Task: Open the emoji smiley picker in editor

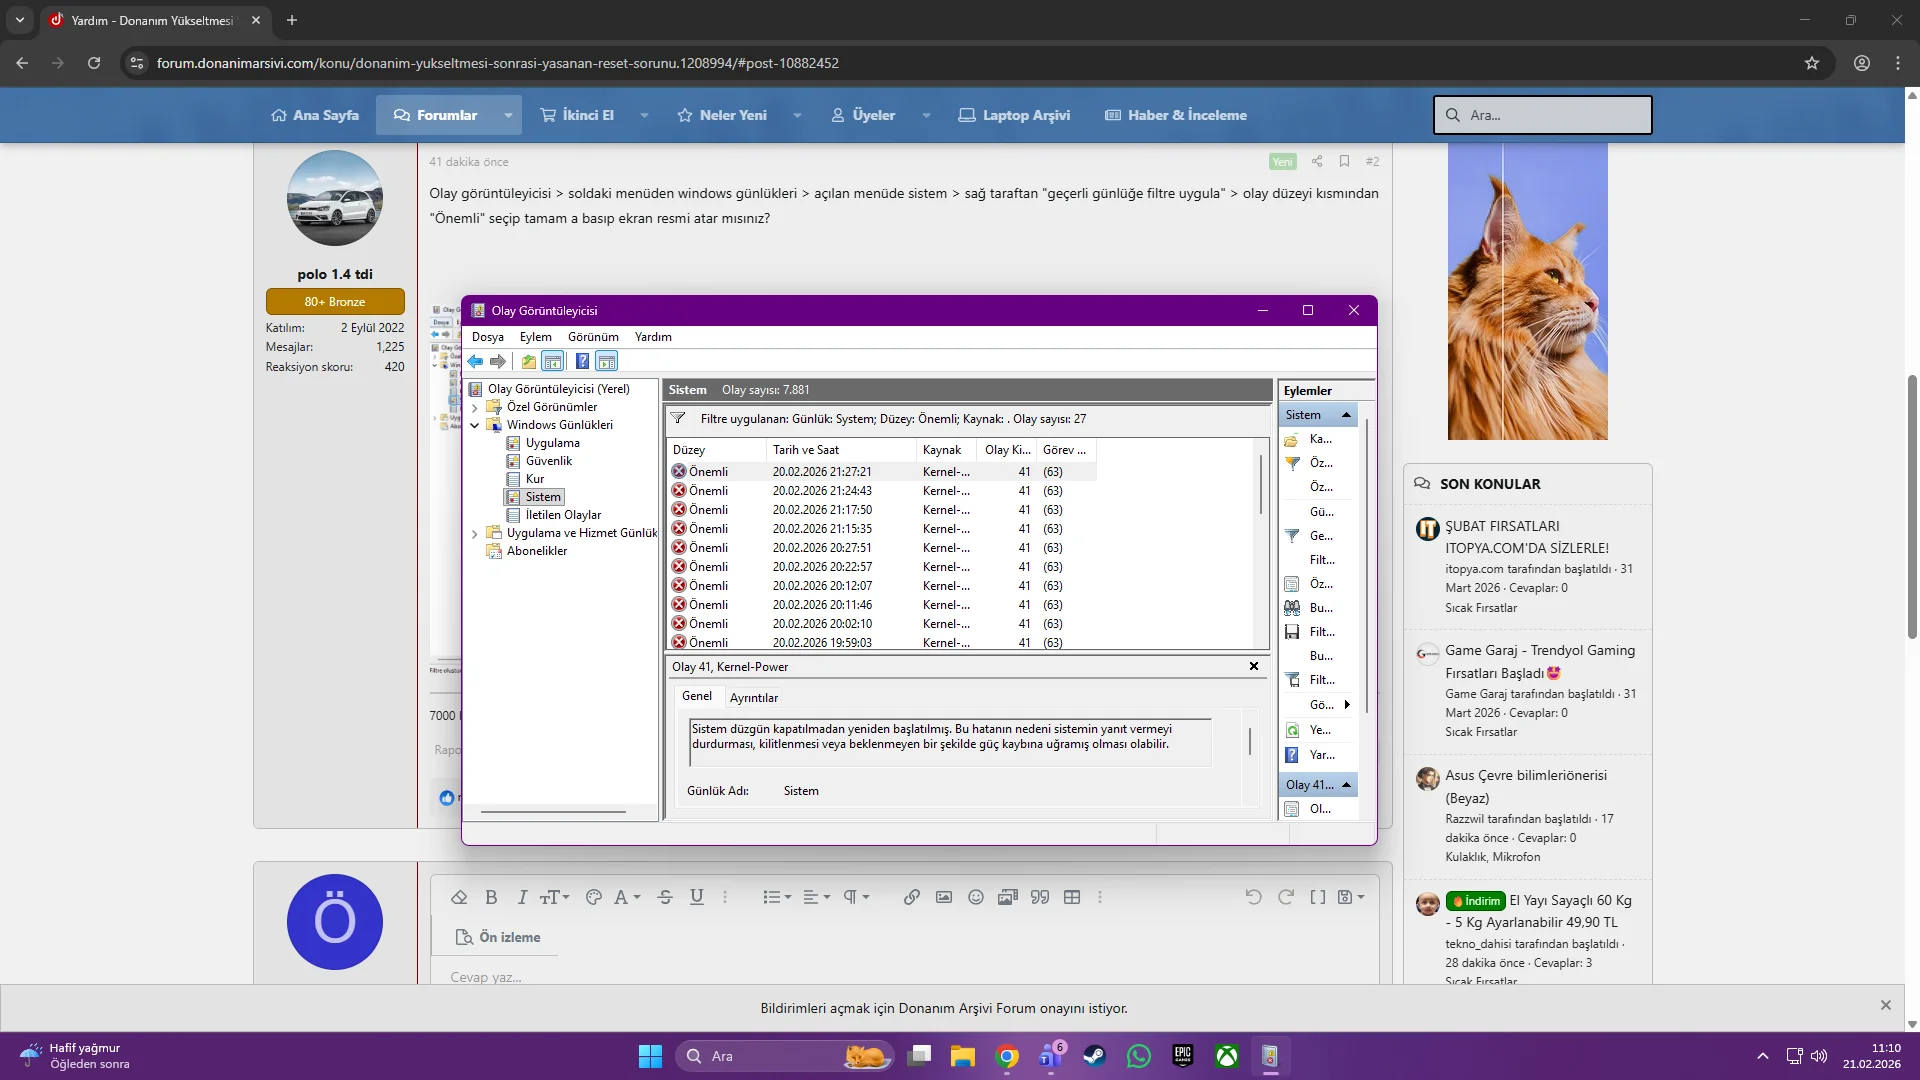Action: point(976,897)
